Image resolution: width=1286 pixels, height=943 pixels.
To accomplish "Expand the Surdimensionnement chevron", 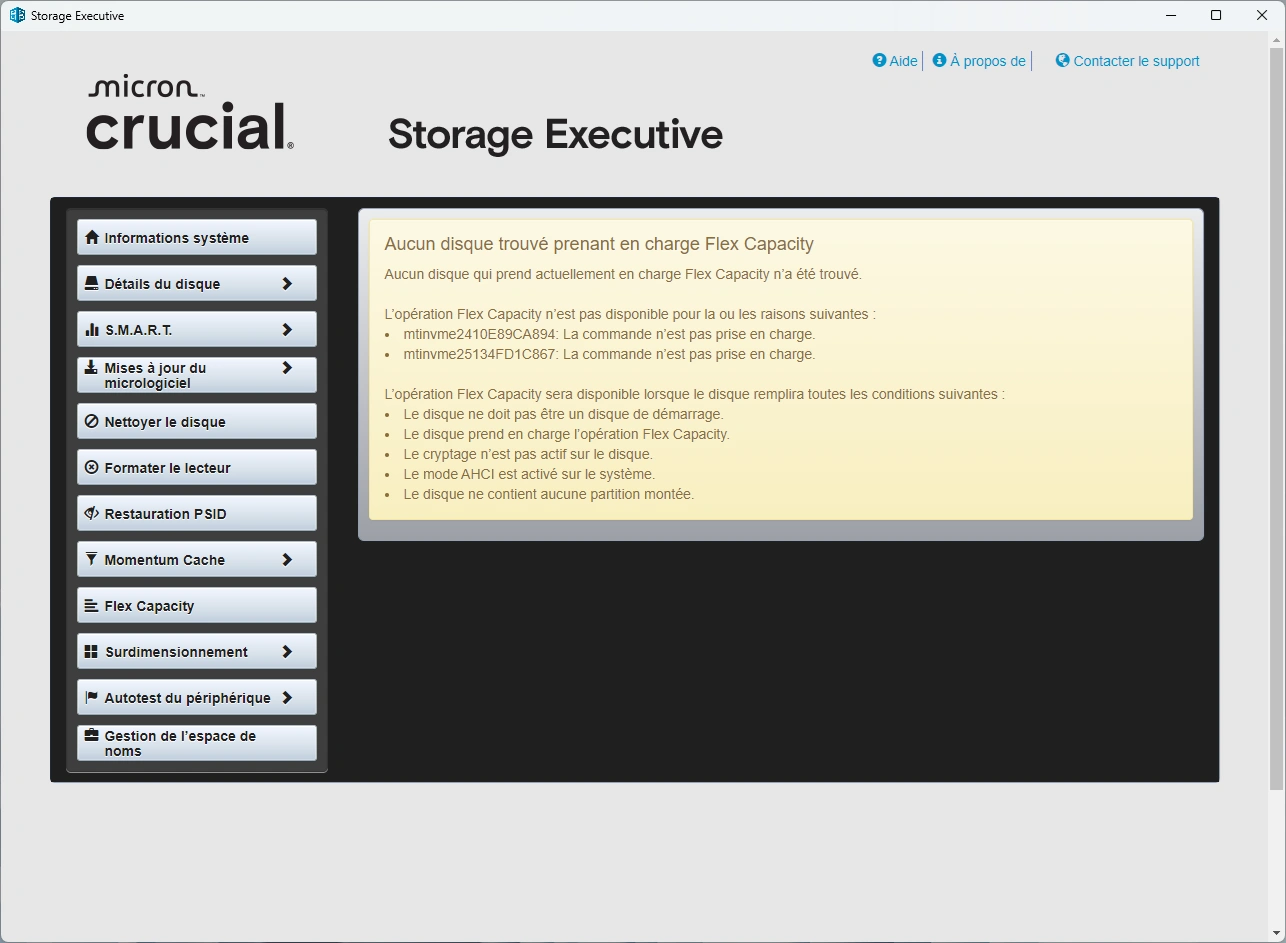I will pos(287,651).
